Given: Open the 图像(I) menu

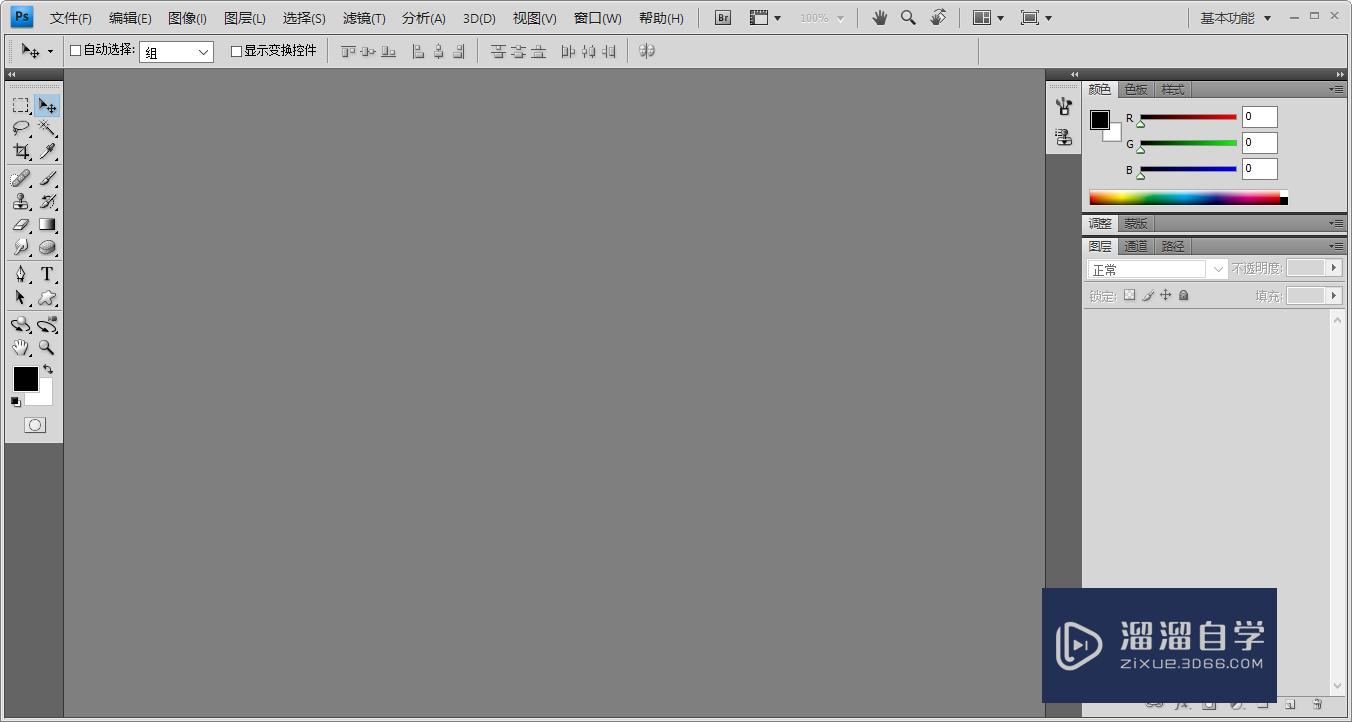Looking at the screenshot, I should coord(187,18).
